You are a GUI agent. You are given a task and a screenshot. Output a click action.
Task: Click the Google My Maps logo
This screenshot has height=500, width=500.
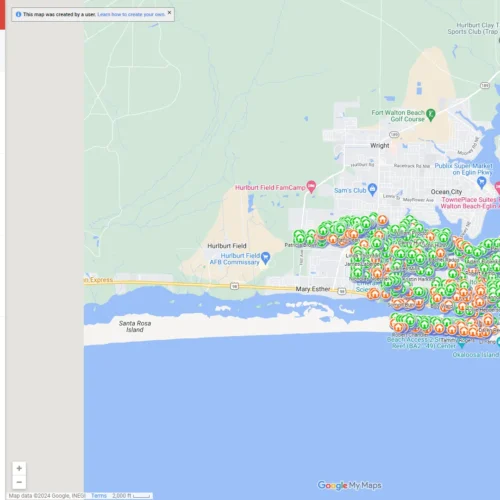pos(349,485)
